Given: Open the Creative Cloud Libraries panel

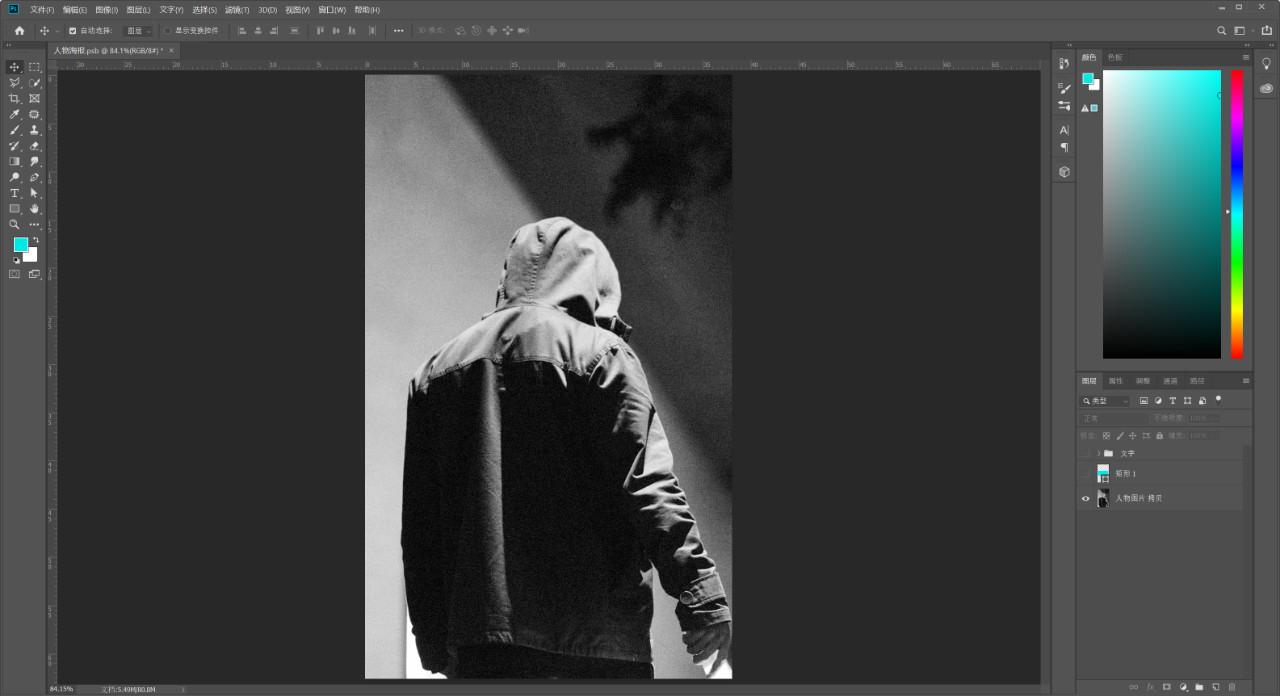Looking at the screenshot, I should pyautogui.click(x=1267, y=88).
